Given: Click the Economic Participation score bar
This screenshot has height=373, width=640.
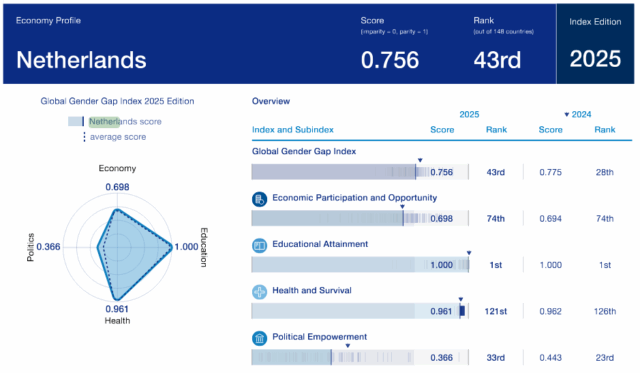Looking at the screenshot, I should pos(360,218).
